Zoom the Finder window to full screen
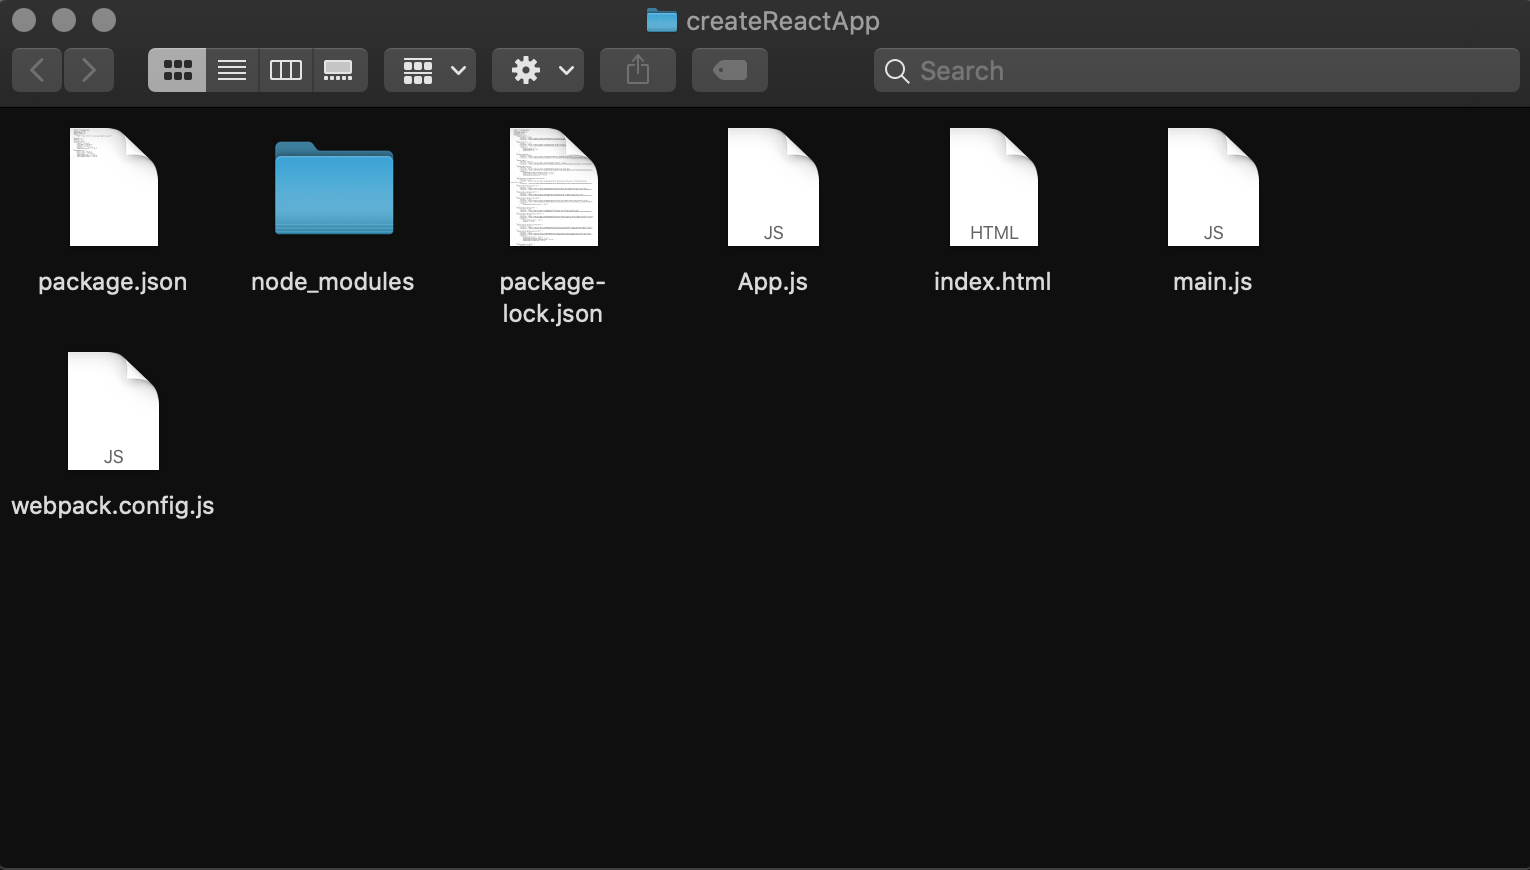The width and height of the screenshot is (1530, 870). pyautogui.click(x=104, y=20)
